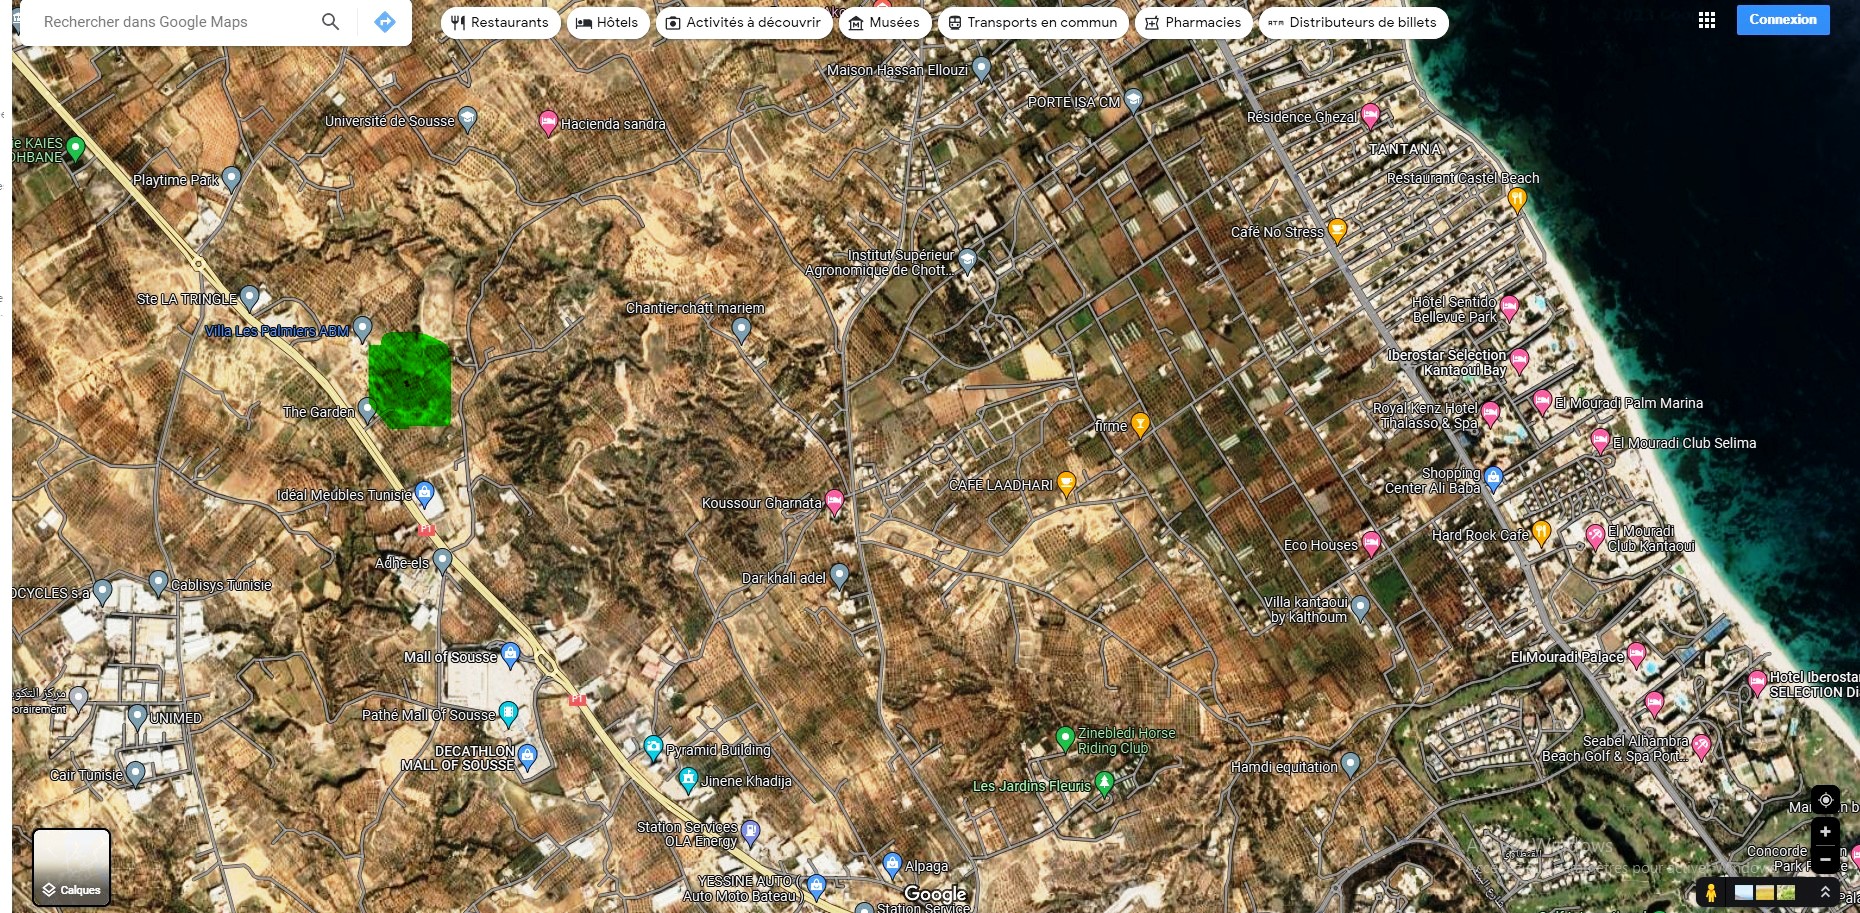1860x913 pixels.
Task: Open the Google apps grid
Action: point(1707,21)
